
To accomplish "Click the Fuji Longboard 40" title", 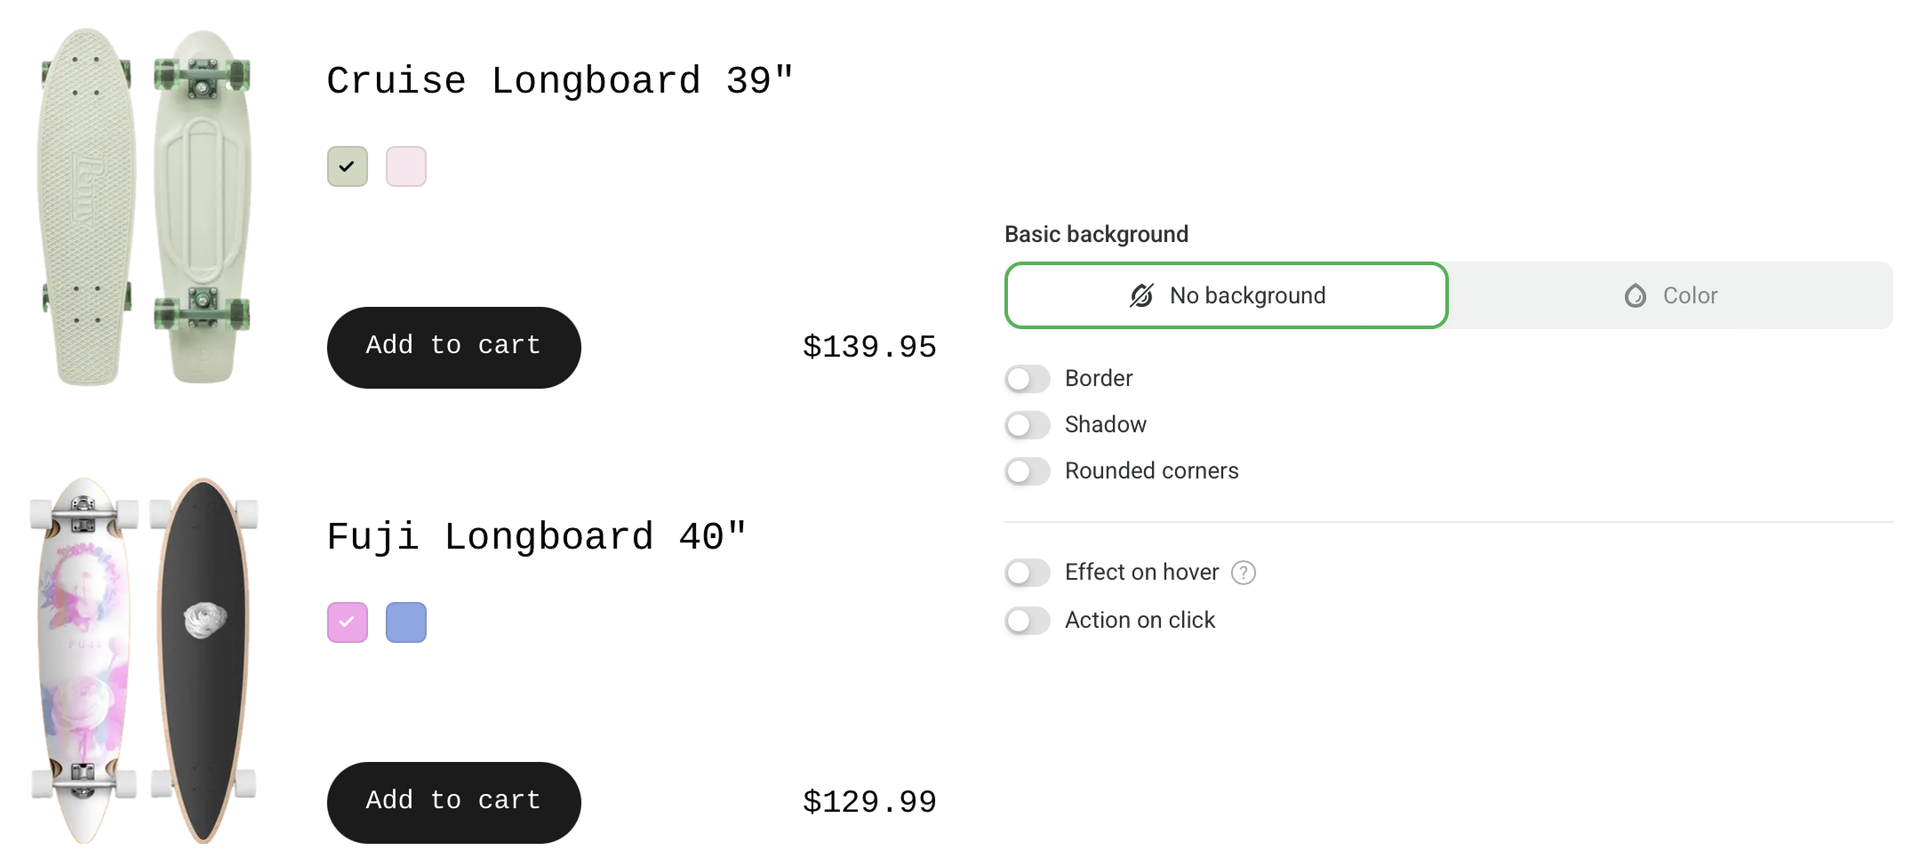I will pos(536,537).
